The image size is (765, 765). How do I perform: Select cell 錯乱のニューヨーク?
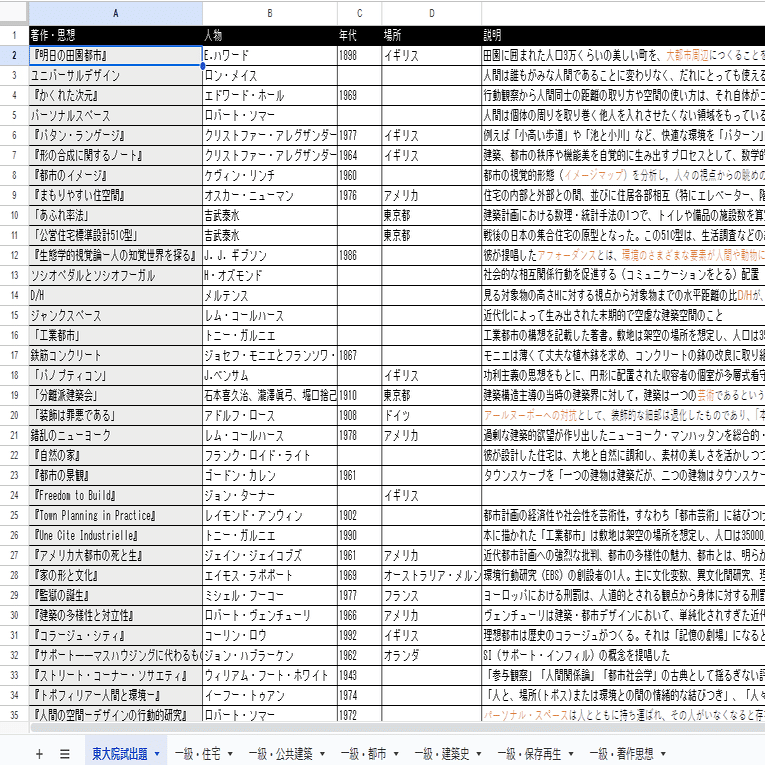click(116, 436)
